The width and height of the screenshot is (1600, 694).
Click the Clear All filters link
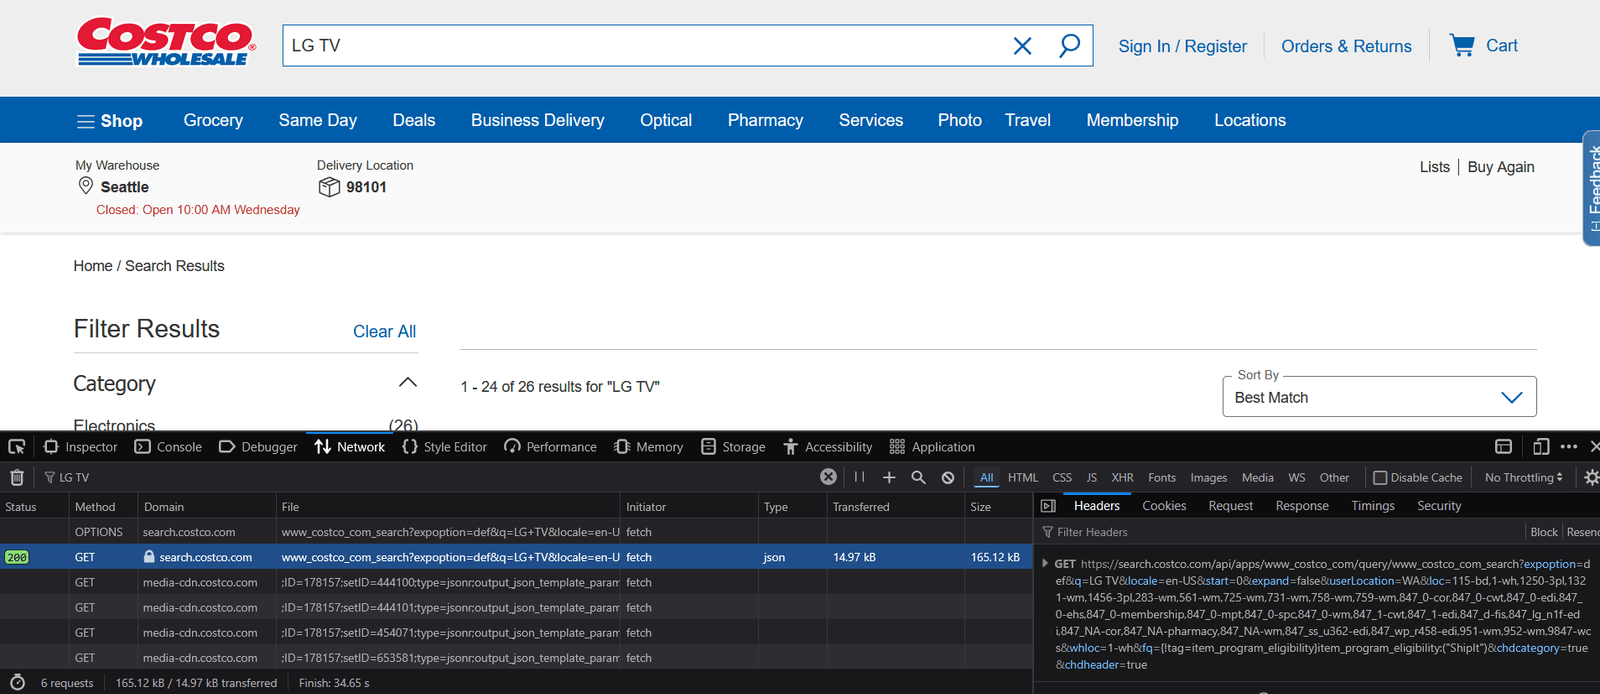[384, 332]
